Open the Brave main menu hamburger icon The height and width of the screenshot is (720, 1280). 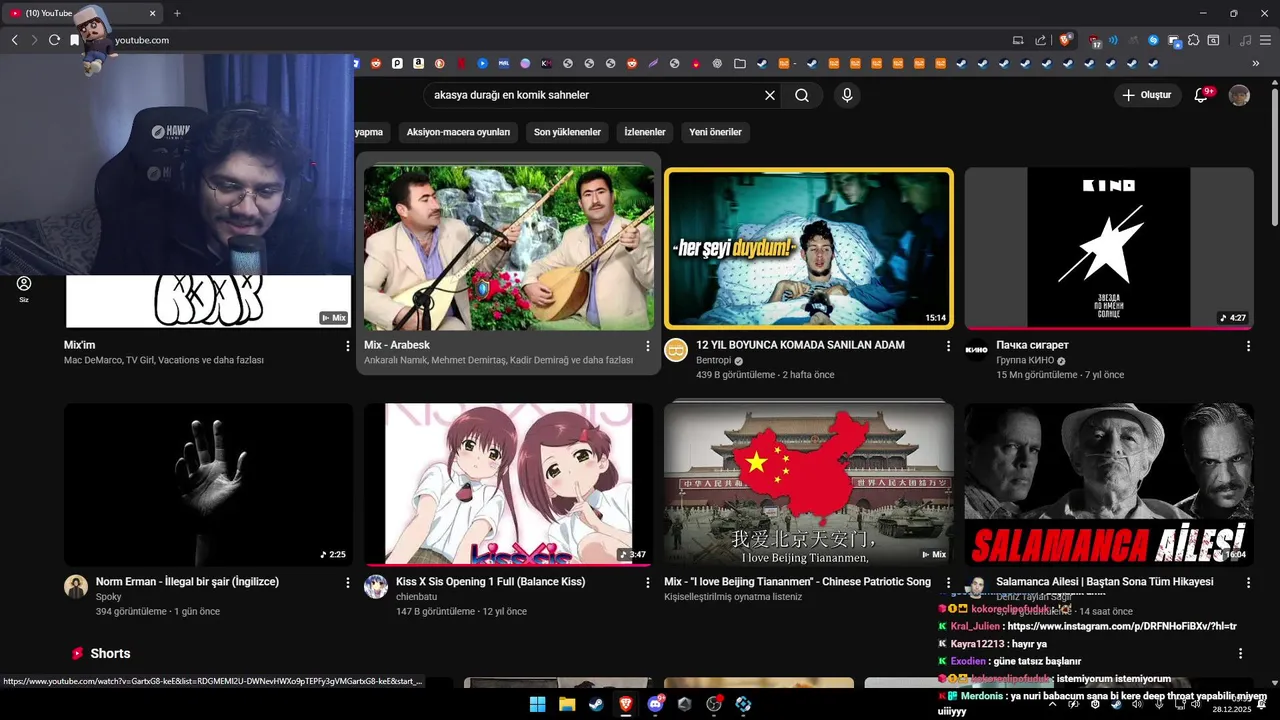coord(1266,40)
